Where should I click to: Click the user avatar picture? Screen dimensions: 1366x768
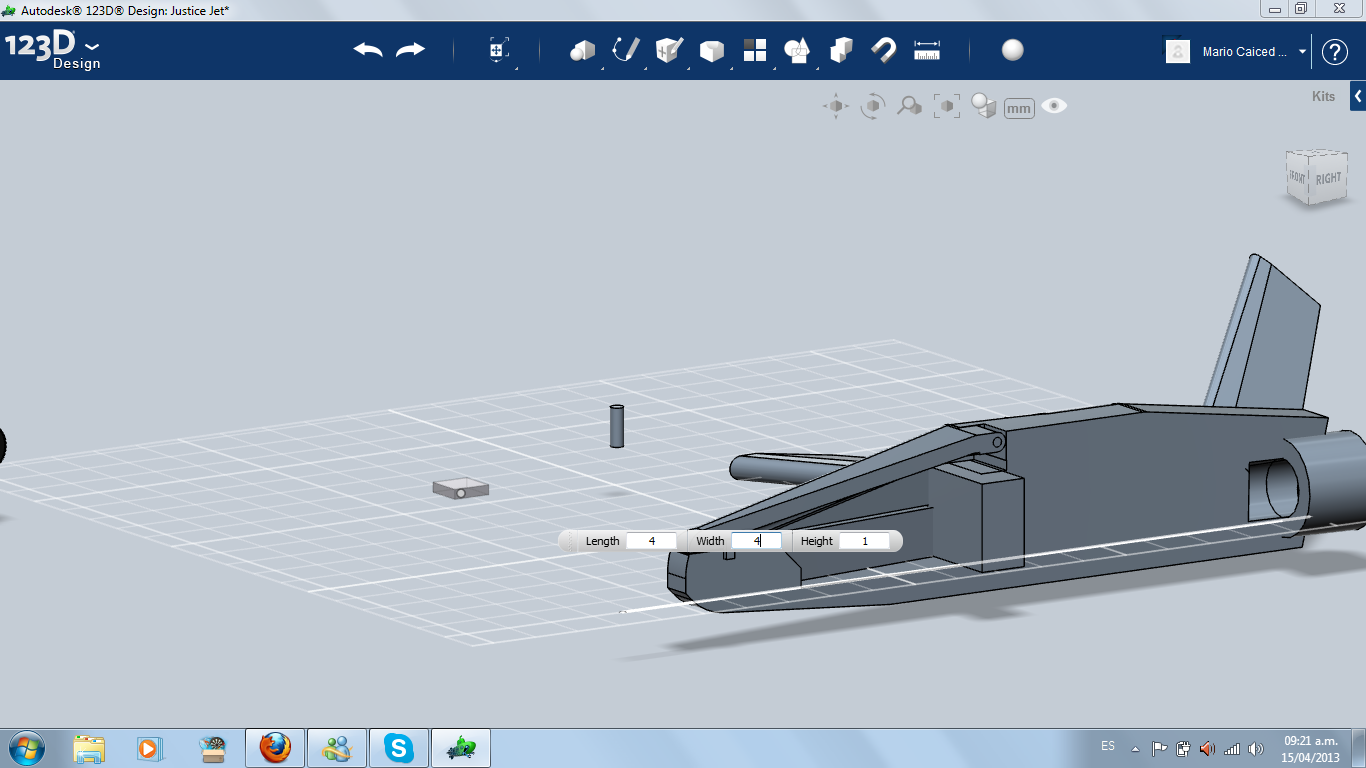1178,51
